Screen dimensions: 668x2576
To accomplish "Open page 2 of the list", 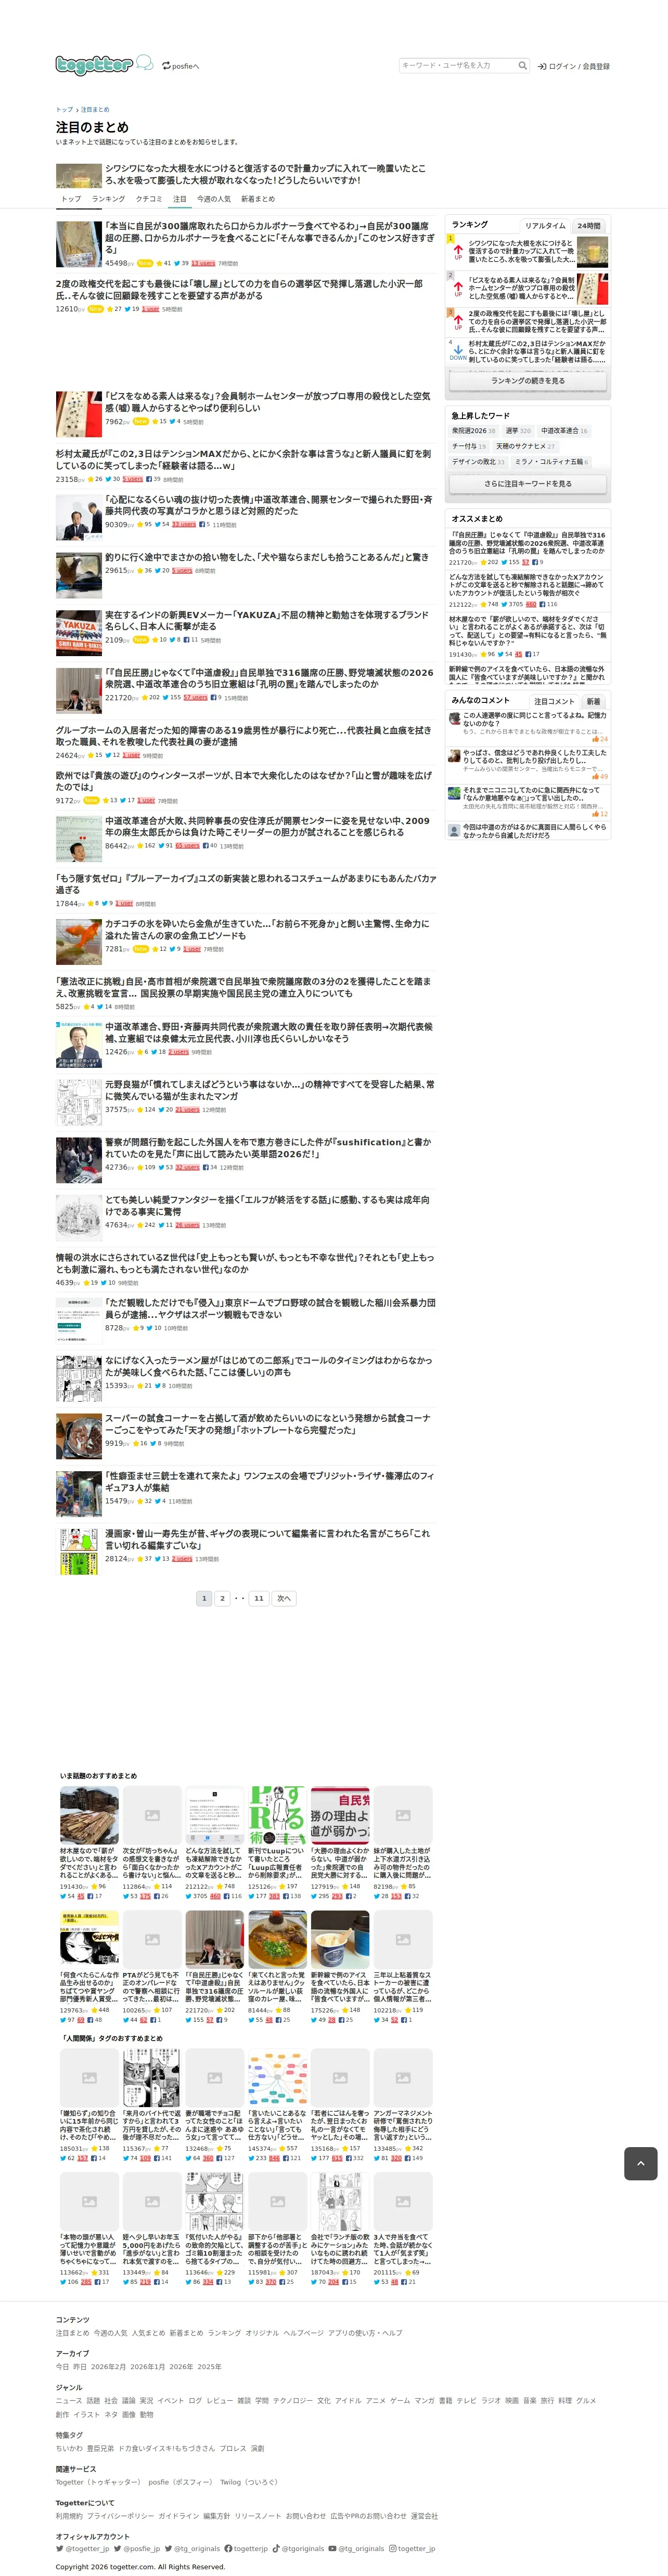I will [222, 1598].
